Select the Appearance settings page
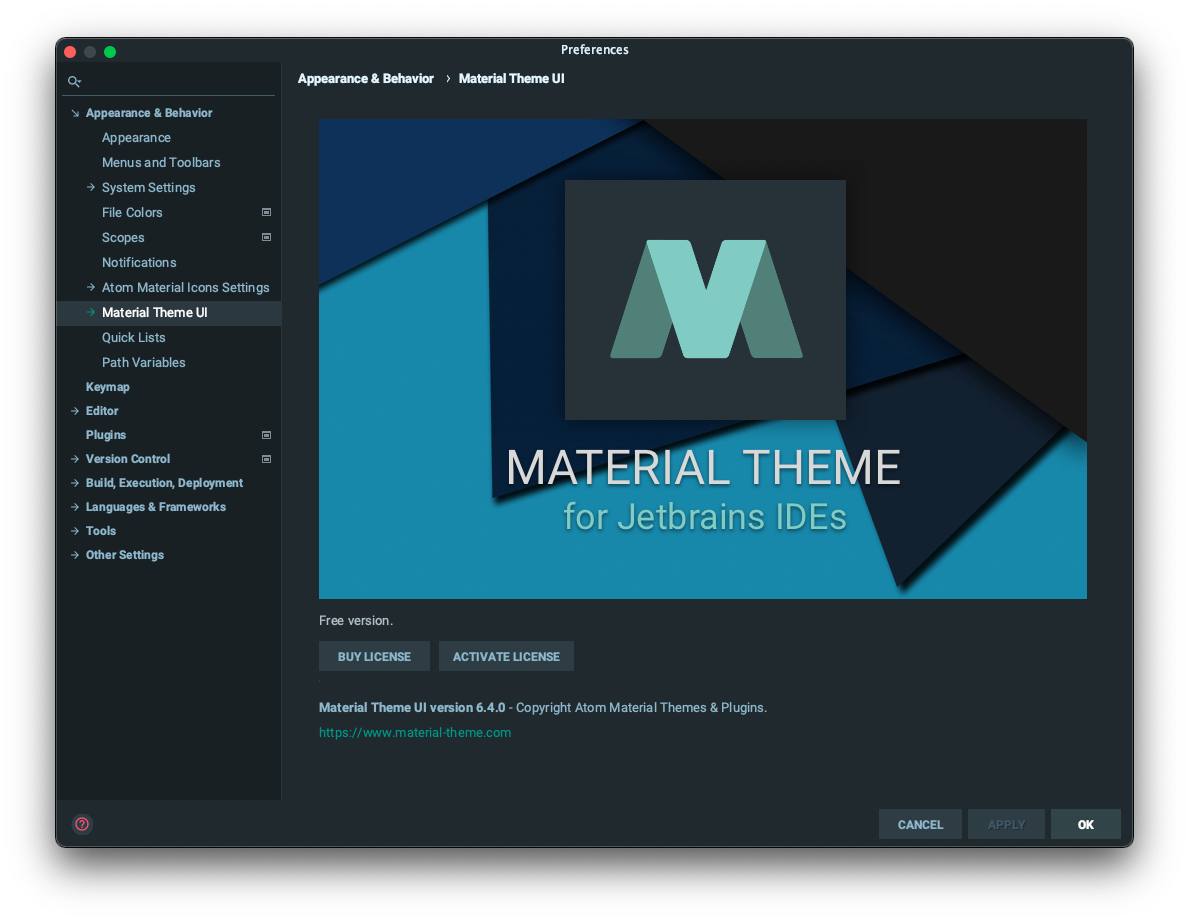Screen dimensions: 1189x921 pyautogui.click(x=136, y=137)
